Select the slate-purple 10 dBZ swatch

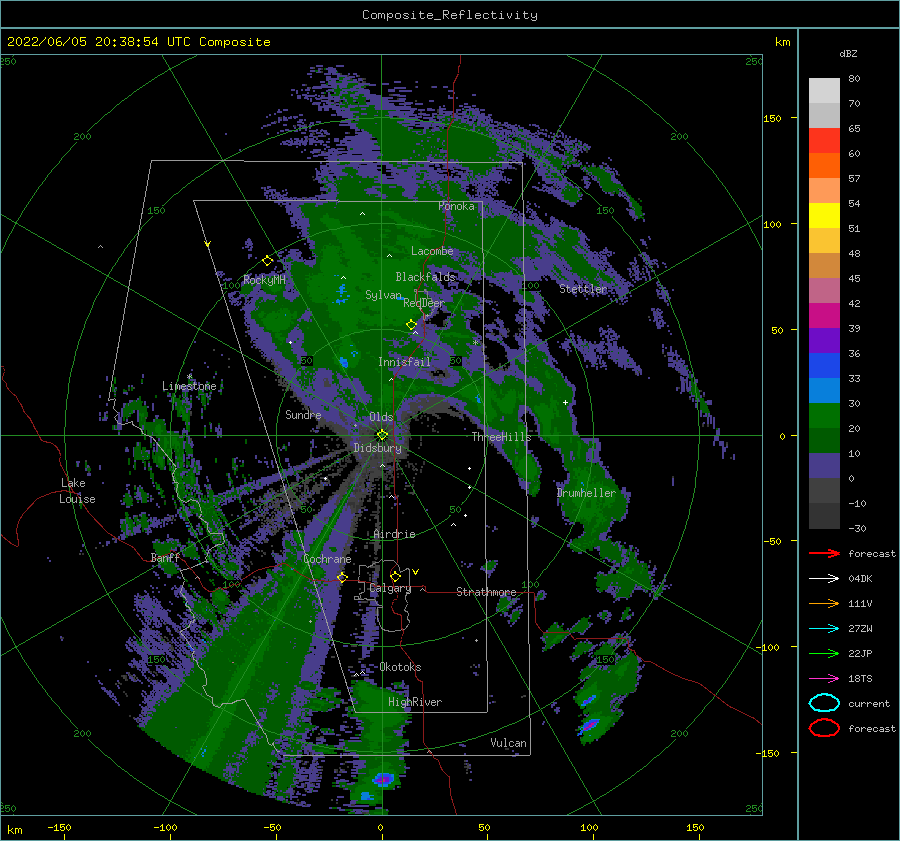pos(824,466)
